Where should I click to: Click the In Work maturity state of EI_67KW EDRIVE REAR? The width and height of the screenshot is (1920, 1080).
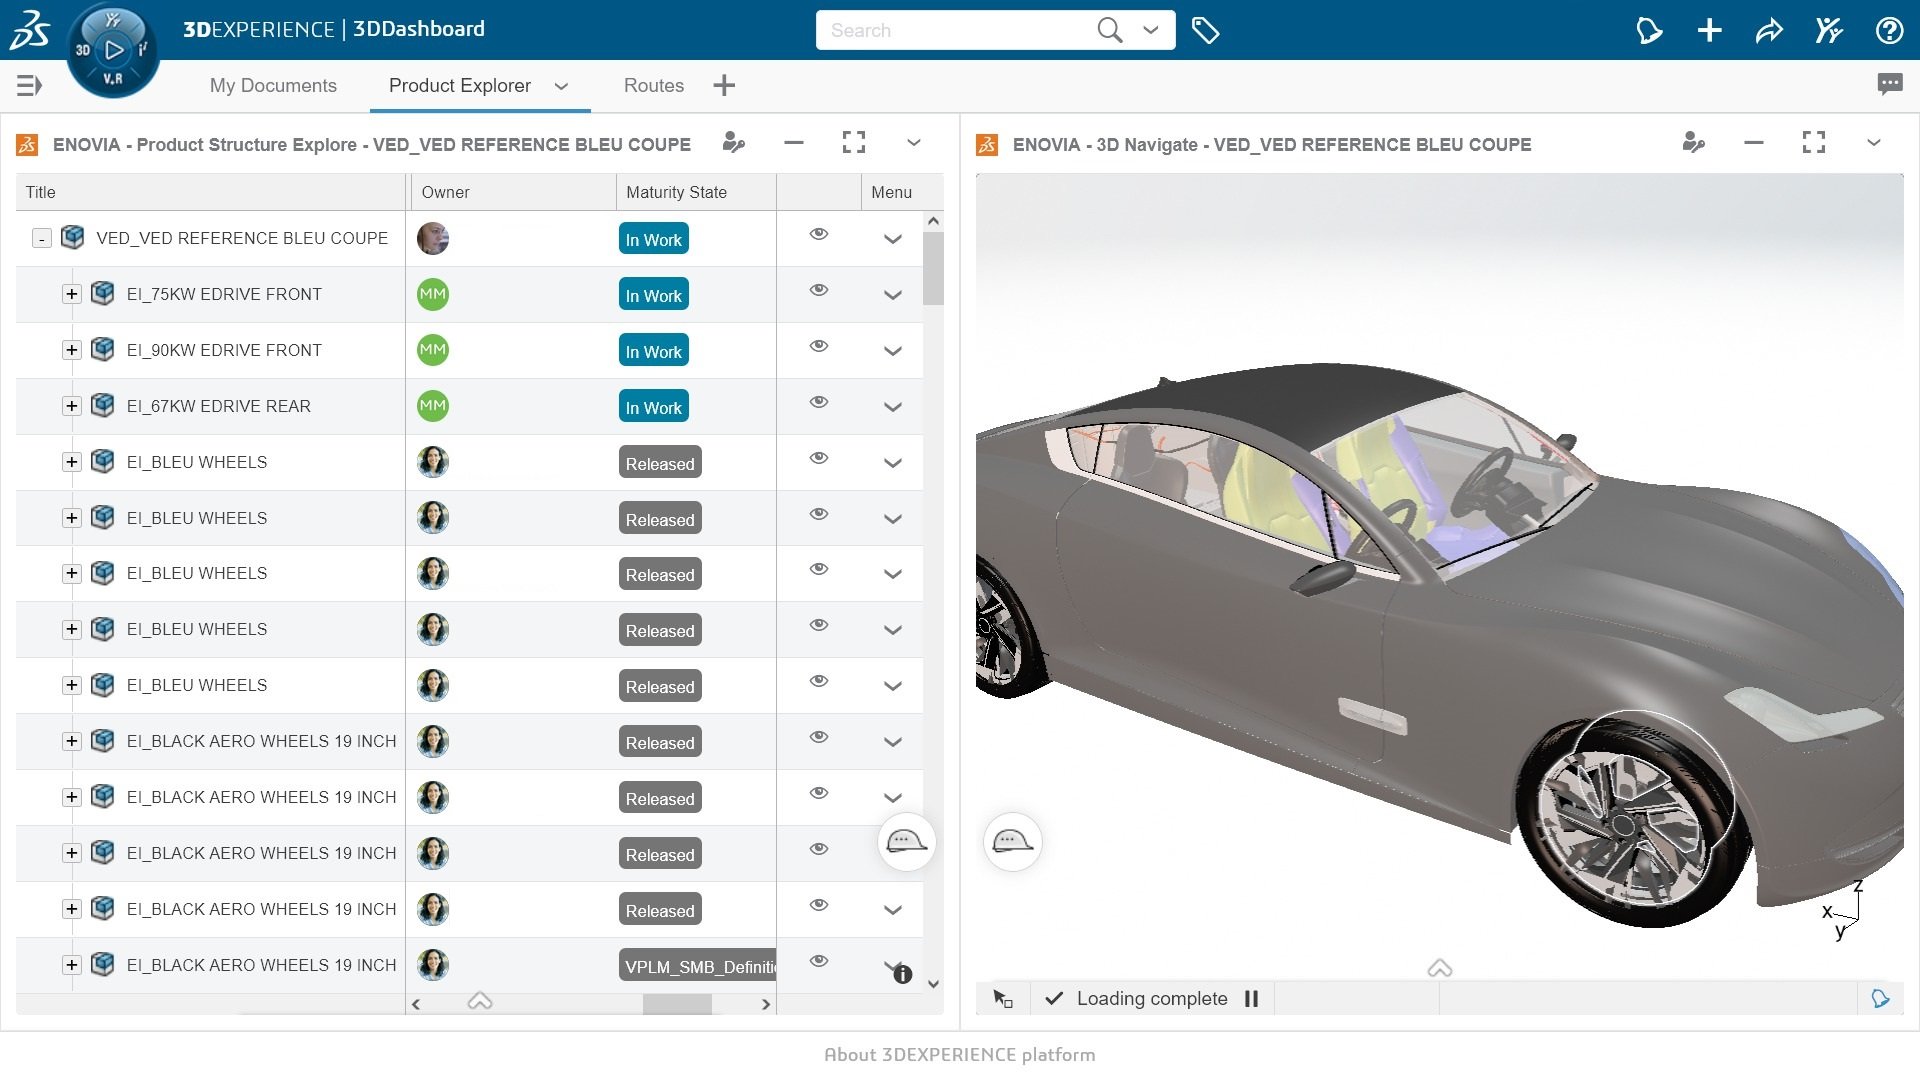click(653, 407)
